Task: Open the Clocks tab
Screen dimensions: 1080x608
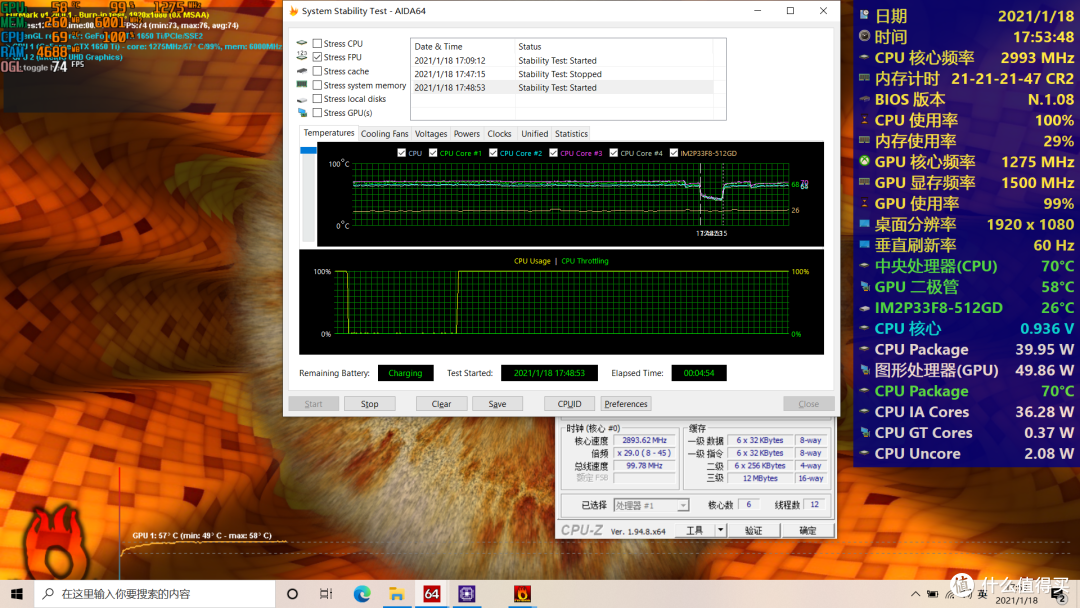Action: [499, 134]
